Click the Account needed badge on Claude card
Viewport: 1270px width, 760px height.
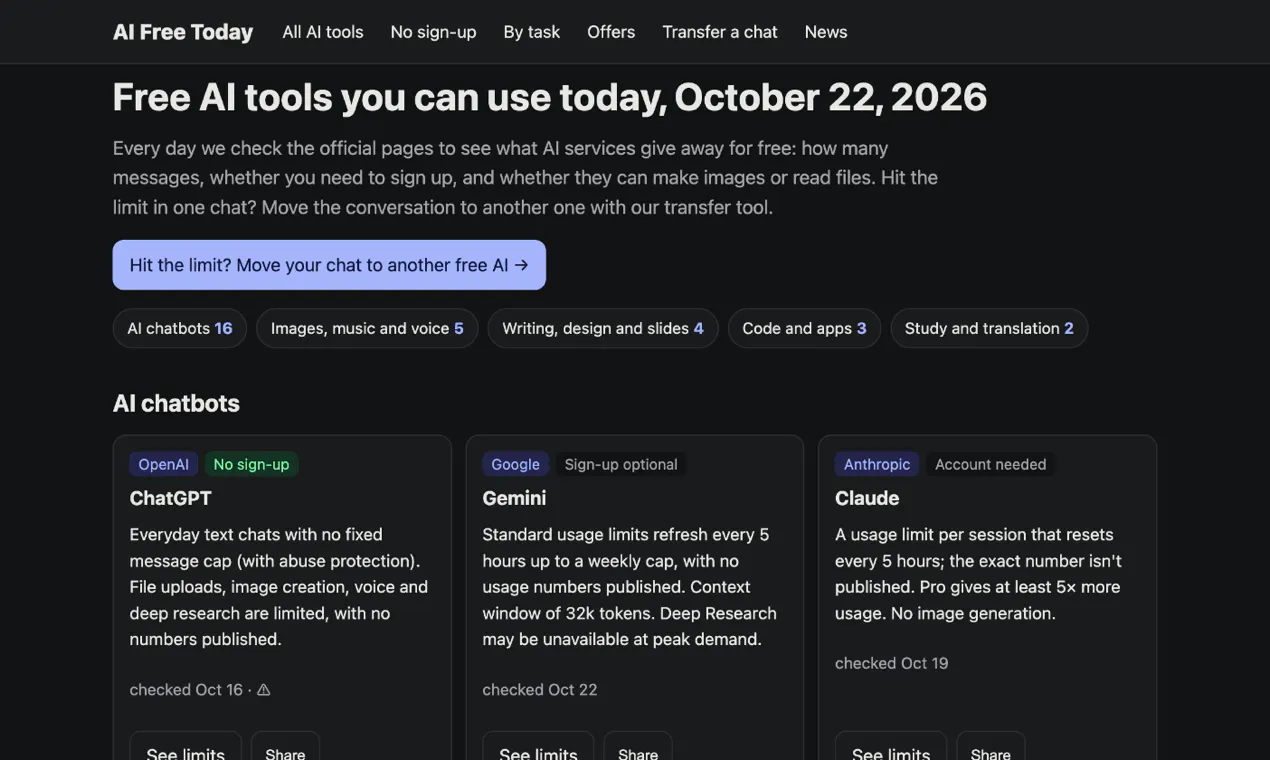(991, 464)
